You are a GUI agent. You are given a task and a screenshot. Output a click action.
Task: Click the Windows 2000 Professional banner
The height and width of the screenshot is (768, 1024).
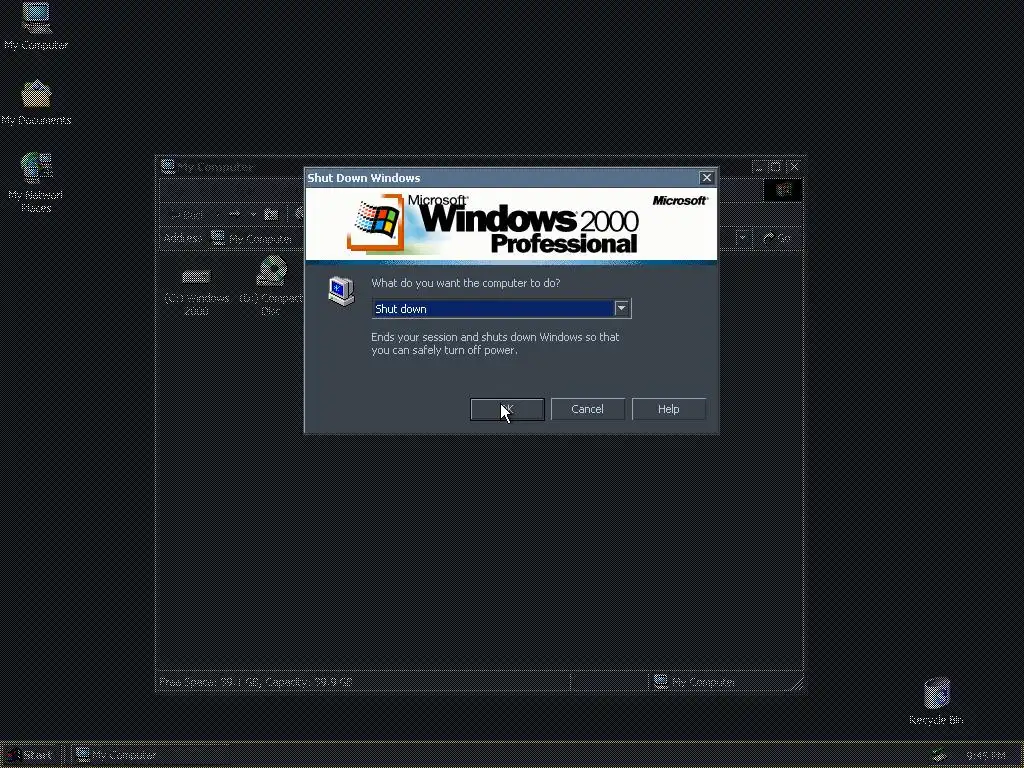[x=511, y=225]
